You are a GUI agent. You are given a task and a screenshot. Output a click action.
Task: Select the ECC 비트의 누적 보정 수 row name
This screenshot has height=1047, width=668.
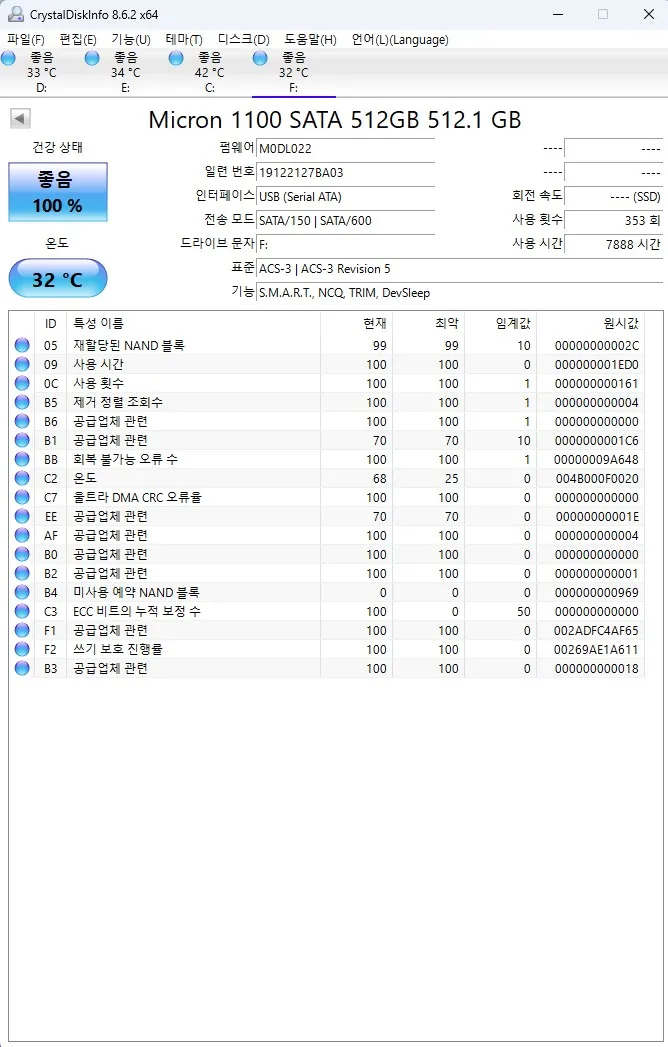137,611
